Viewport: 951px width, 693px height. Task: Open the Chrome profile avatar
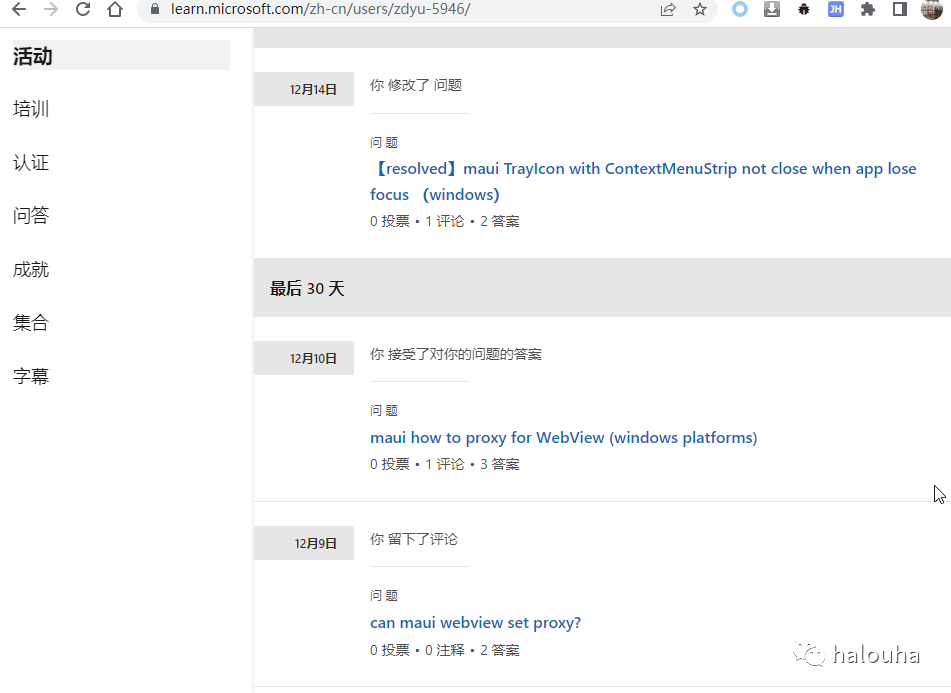point(932,9)
